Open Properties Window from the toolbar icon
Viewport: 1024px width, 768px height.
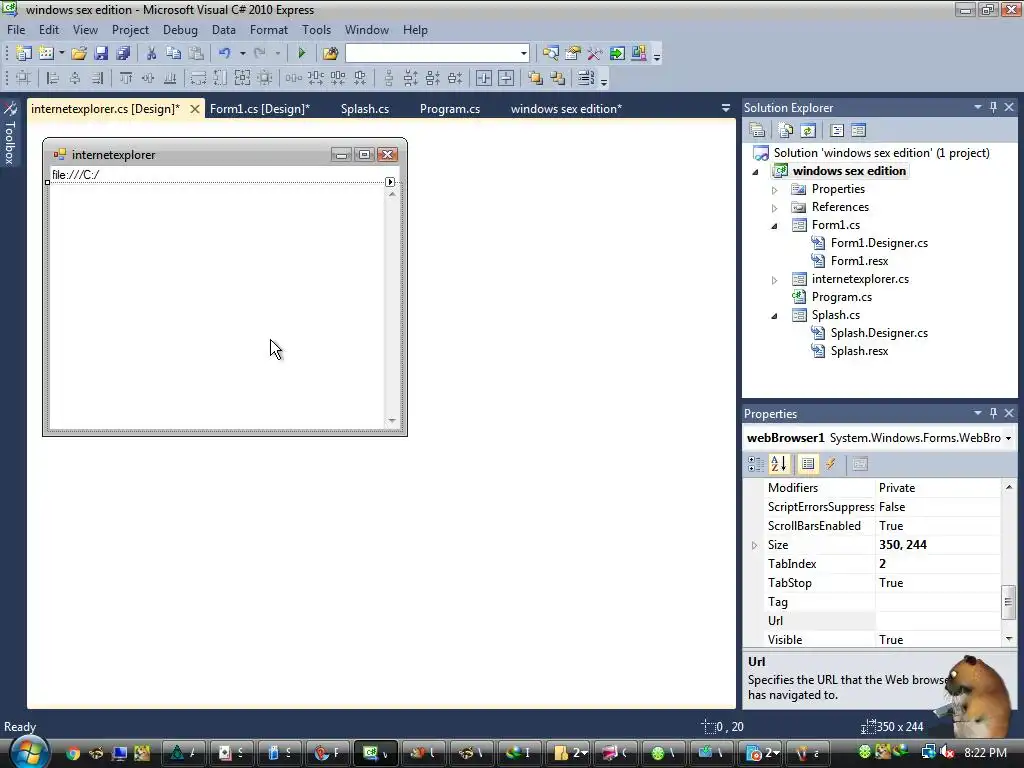click(x=573, y=54)
